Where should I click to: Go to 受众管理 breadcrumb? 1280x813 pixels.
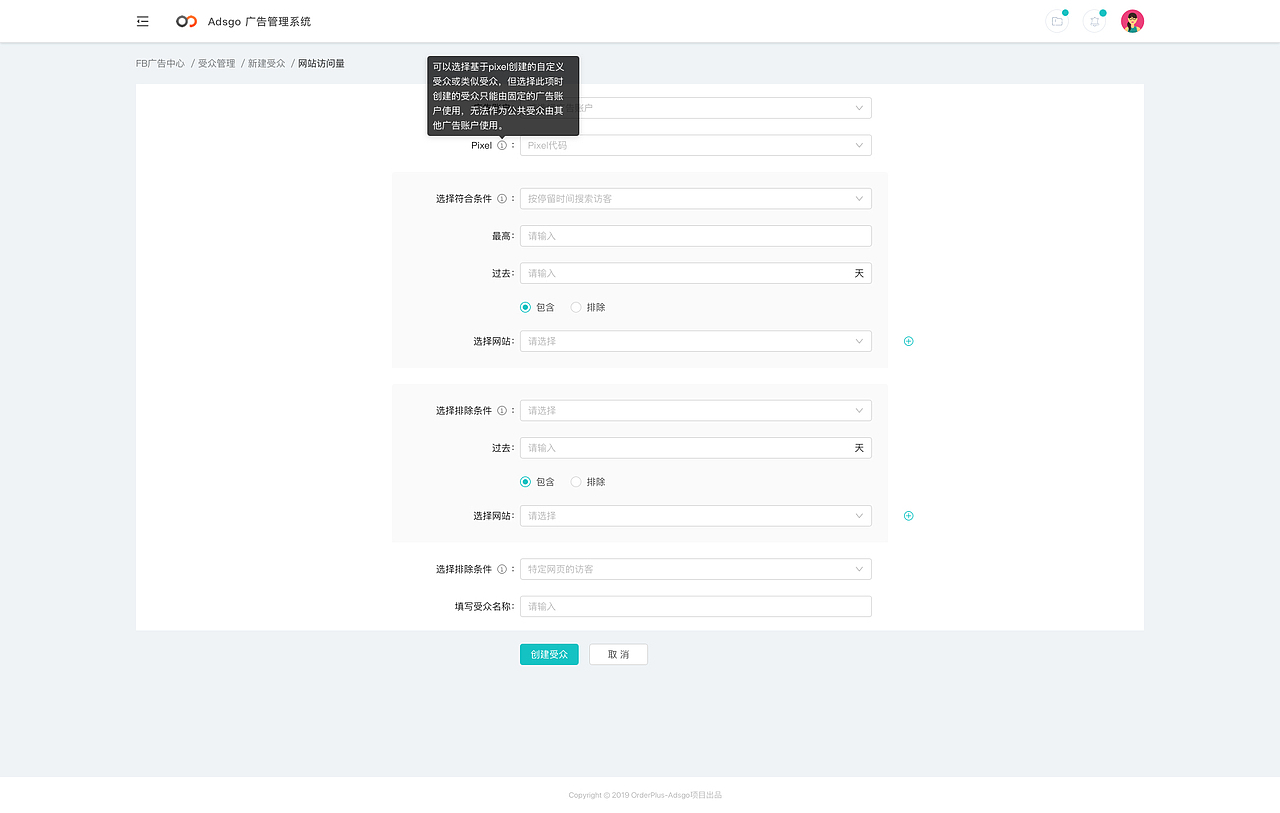[x=216, y=63]
